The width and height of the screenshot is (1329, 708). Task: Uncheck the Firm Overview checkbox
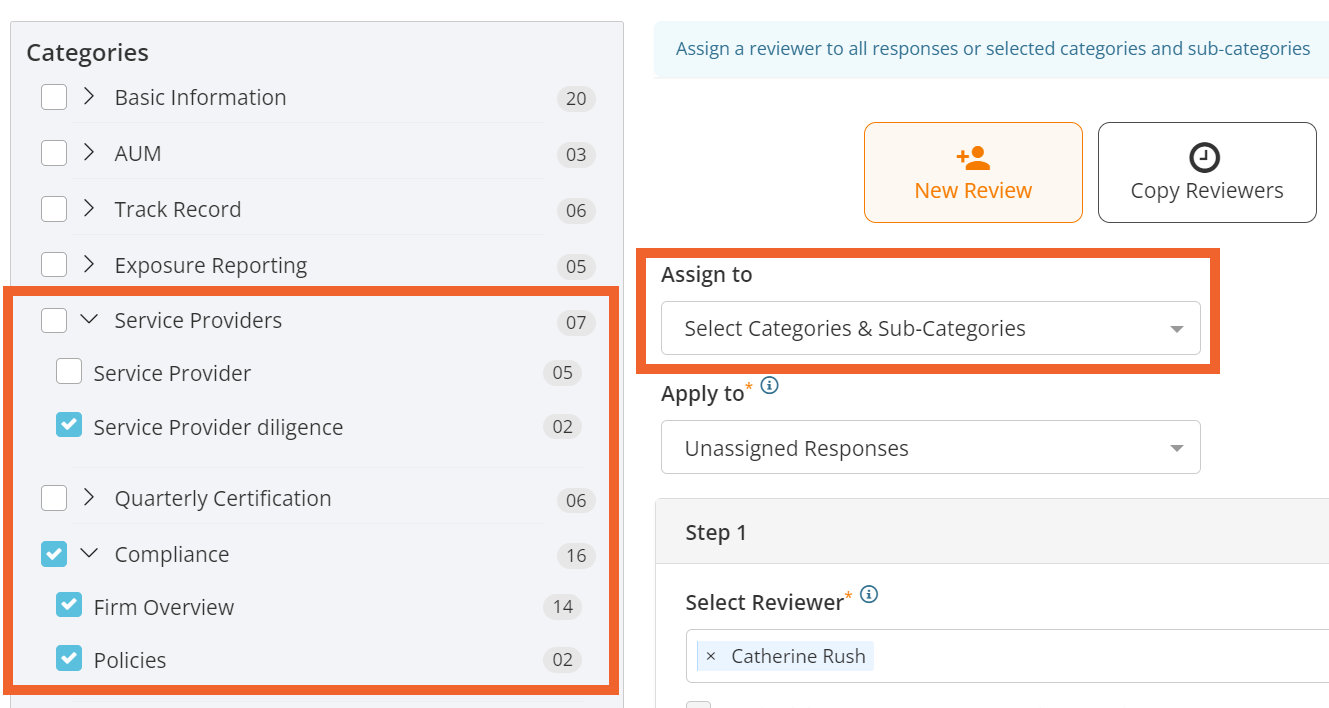(x=69, y=606)
